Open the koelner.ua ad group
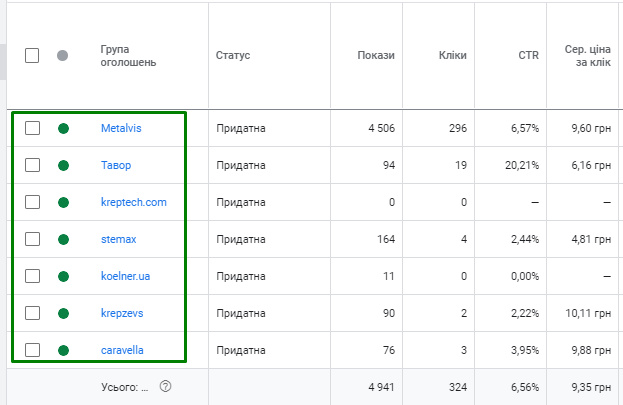The height and width of the screenshot is (405, 623). coord(126,276)
